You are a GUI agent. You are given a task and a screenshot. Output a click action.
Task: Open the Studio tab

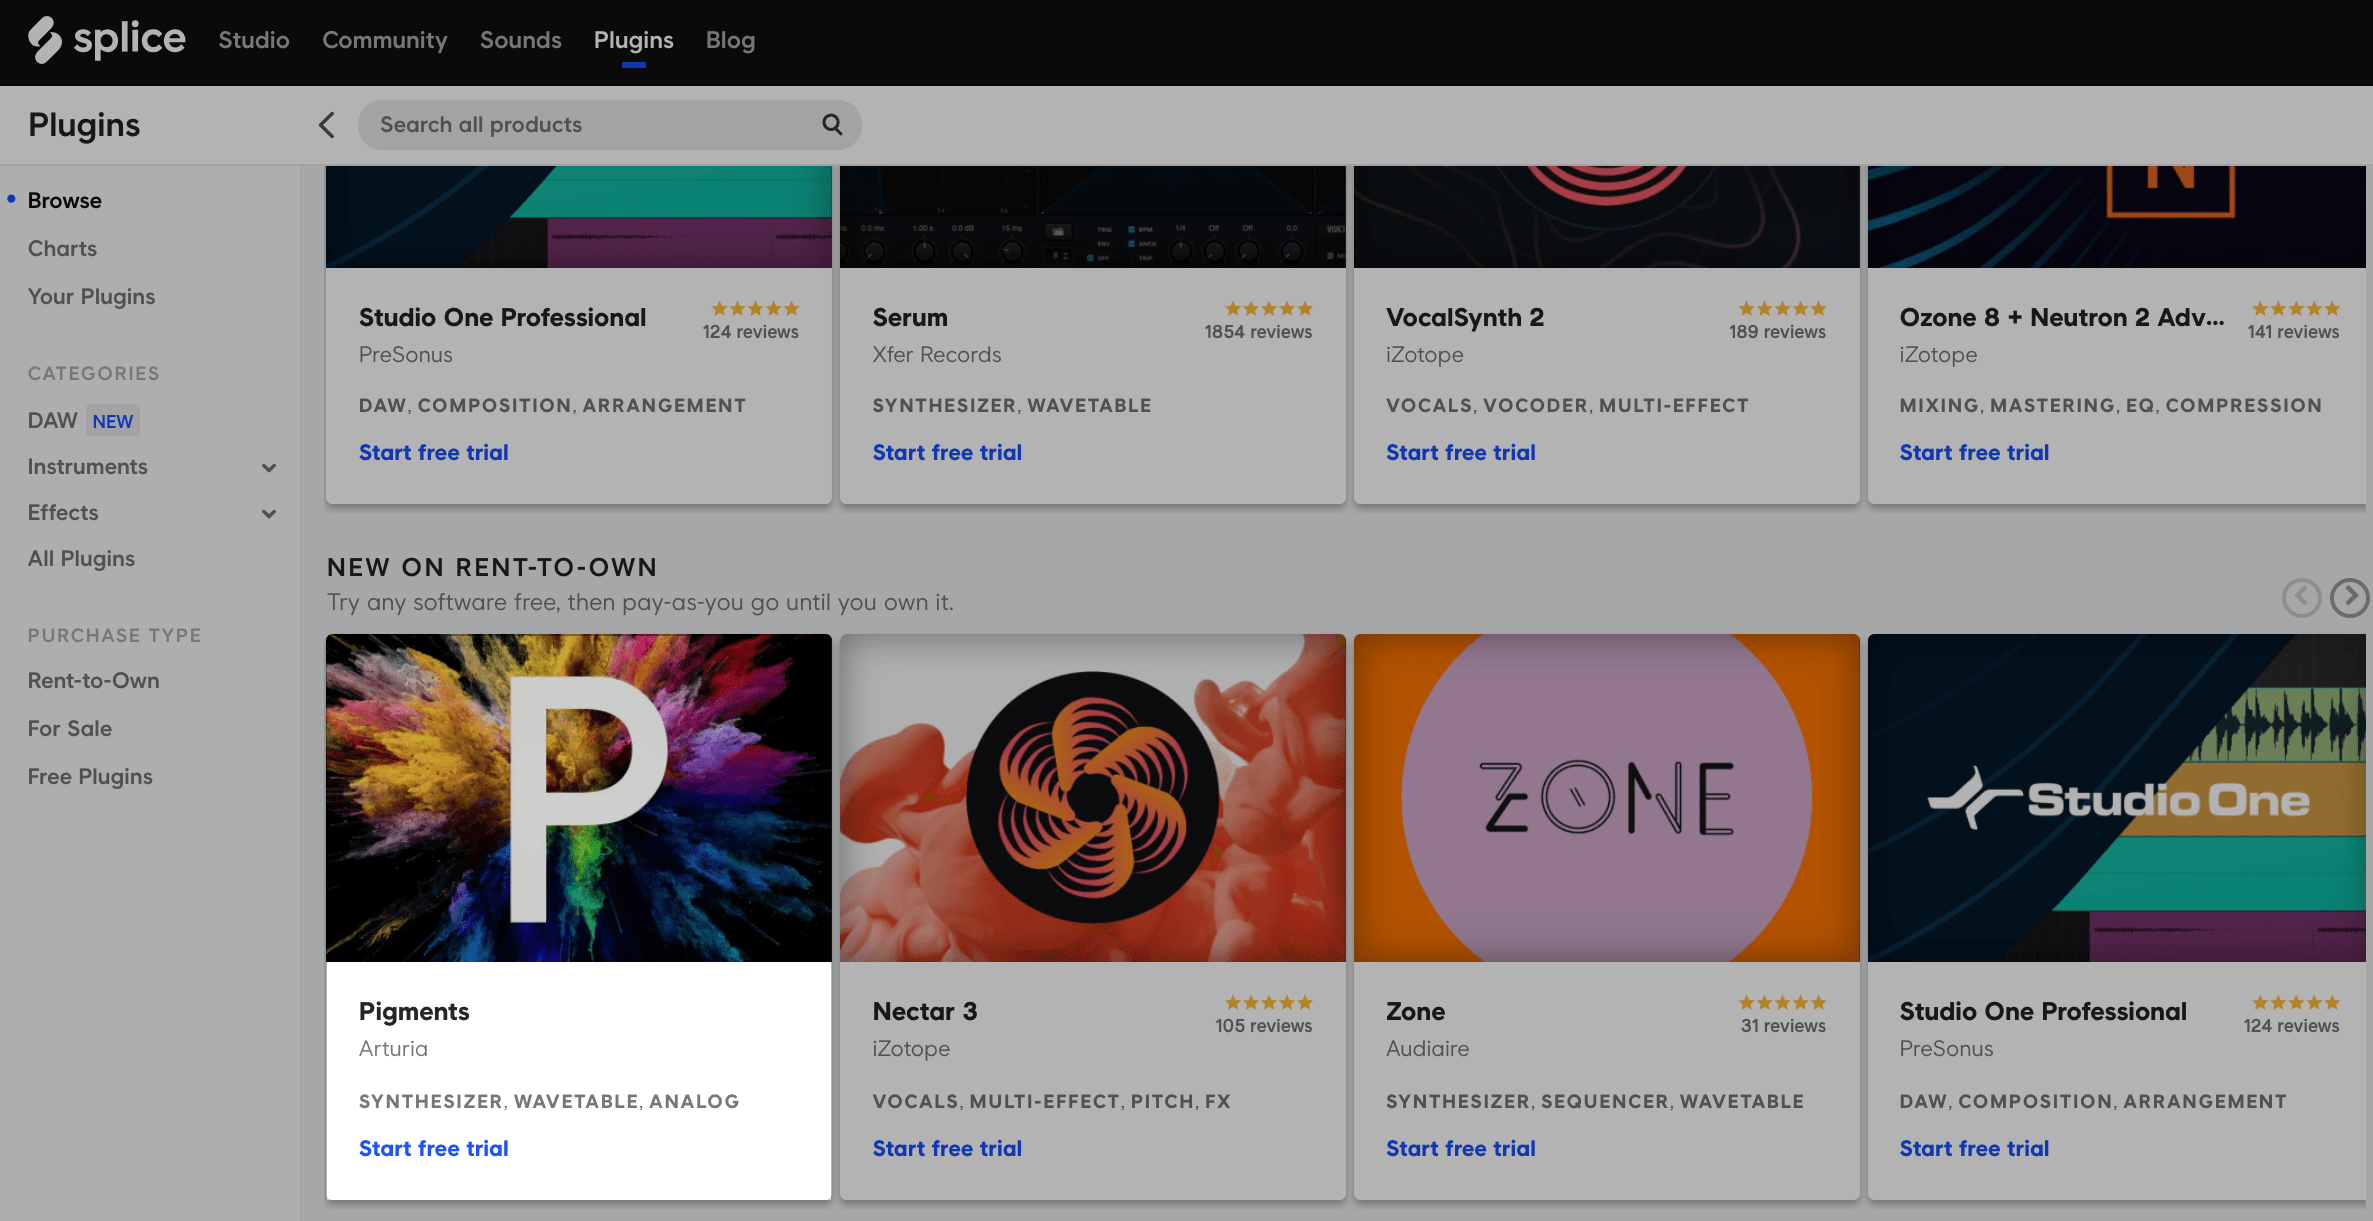(x=254, y=40)
